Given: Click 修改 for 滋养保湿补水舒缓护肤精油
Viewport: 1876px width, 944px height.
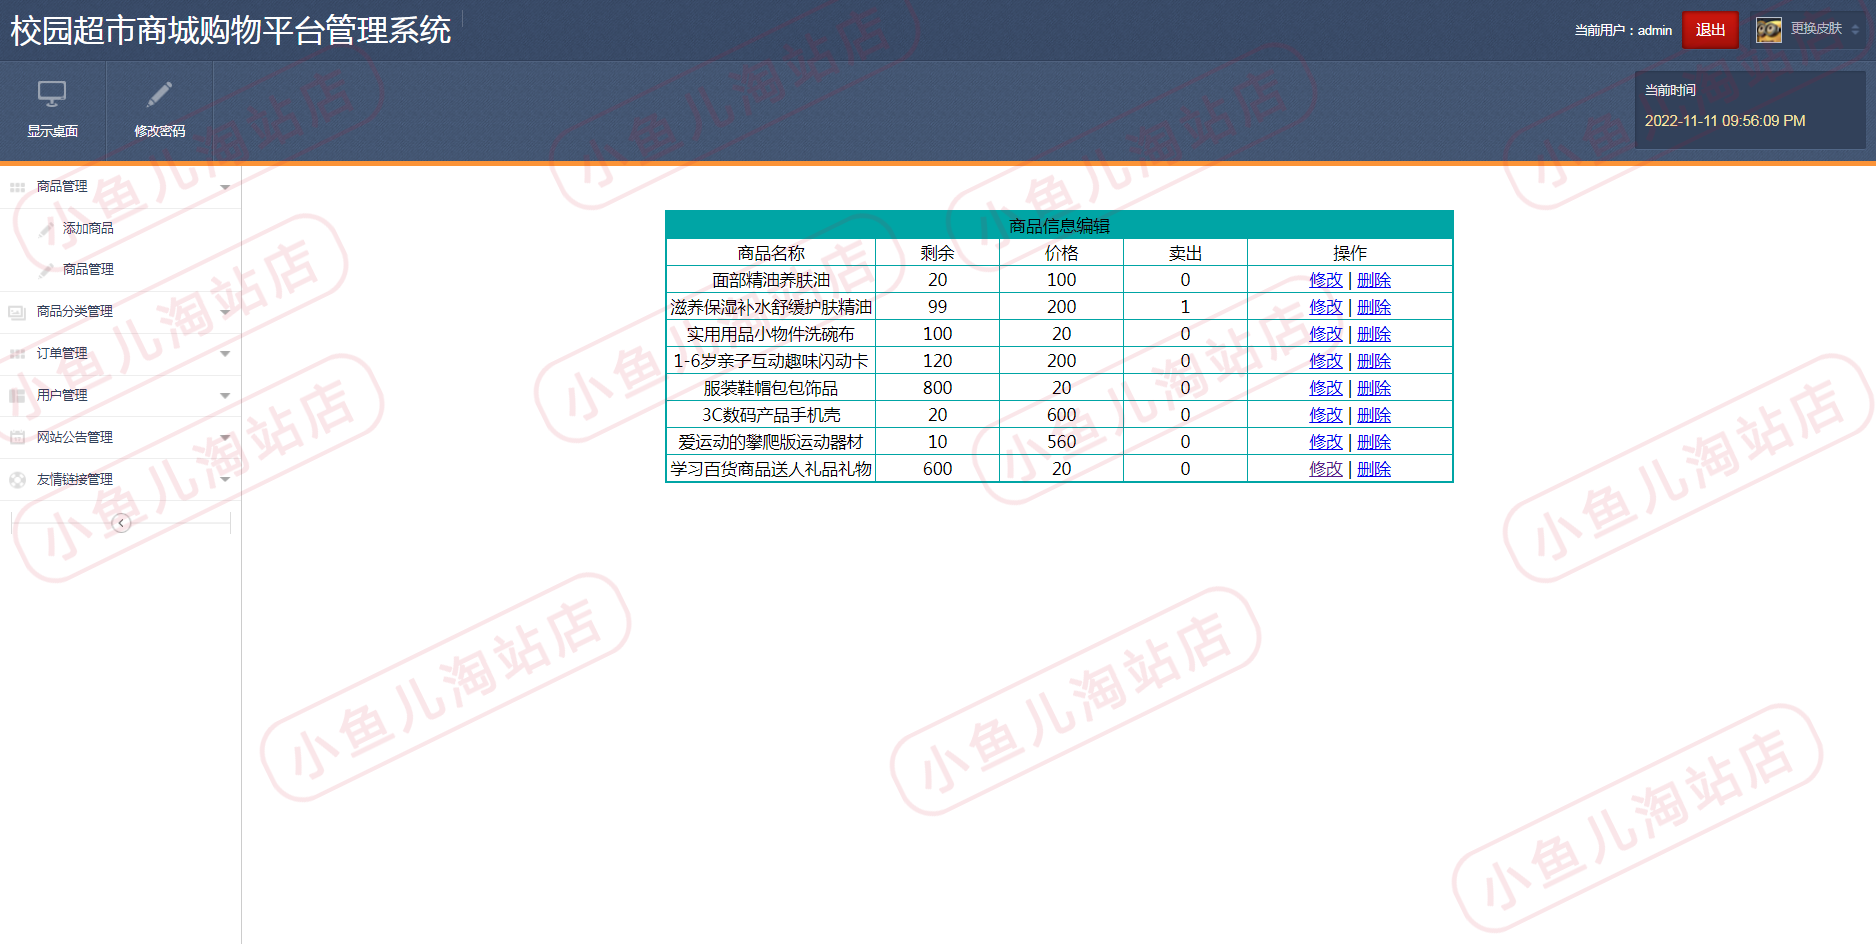Looking at the screenshot, I should (x=1326, y=307).
